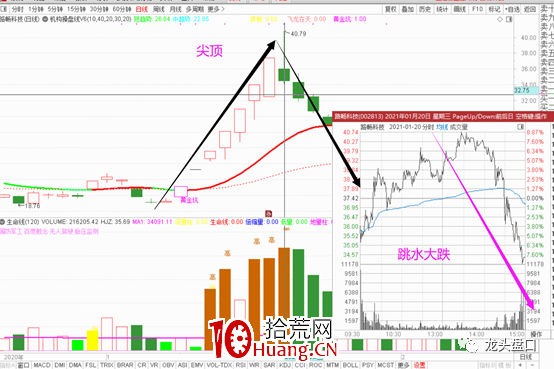Activate the 画线 drawing tool button
This screenshot has height=369, width=554.
point(460,9)
